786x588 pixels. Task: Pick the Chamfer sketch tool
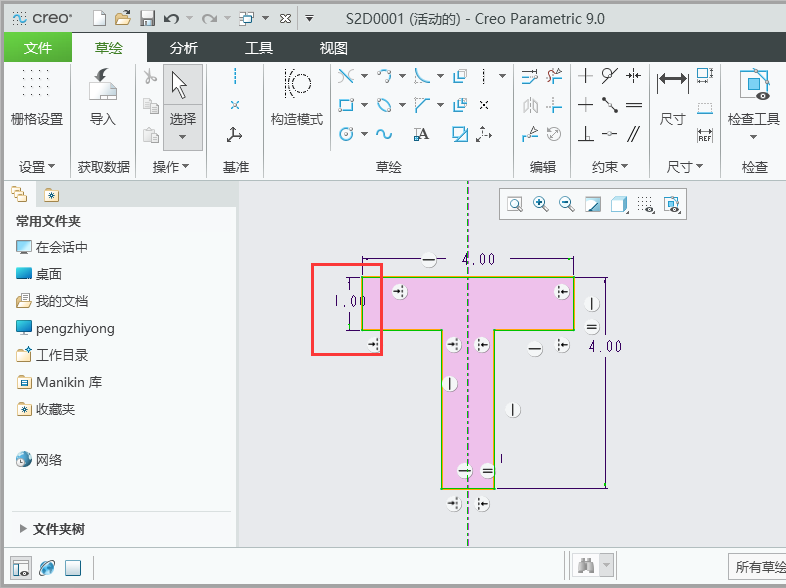(422, 105)
